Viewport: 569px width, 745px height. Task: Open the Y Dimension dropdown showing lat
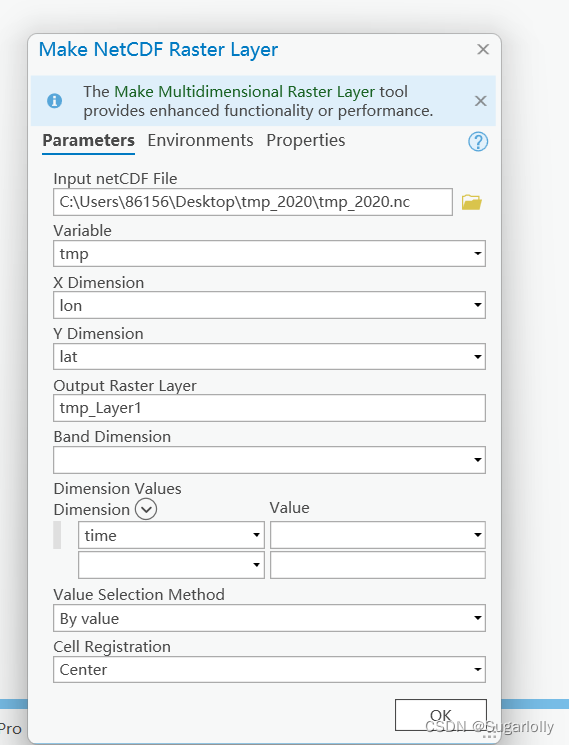(269, 356)
